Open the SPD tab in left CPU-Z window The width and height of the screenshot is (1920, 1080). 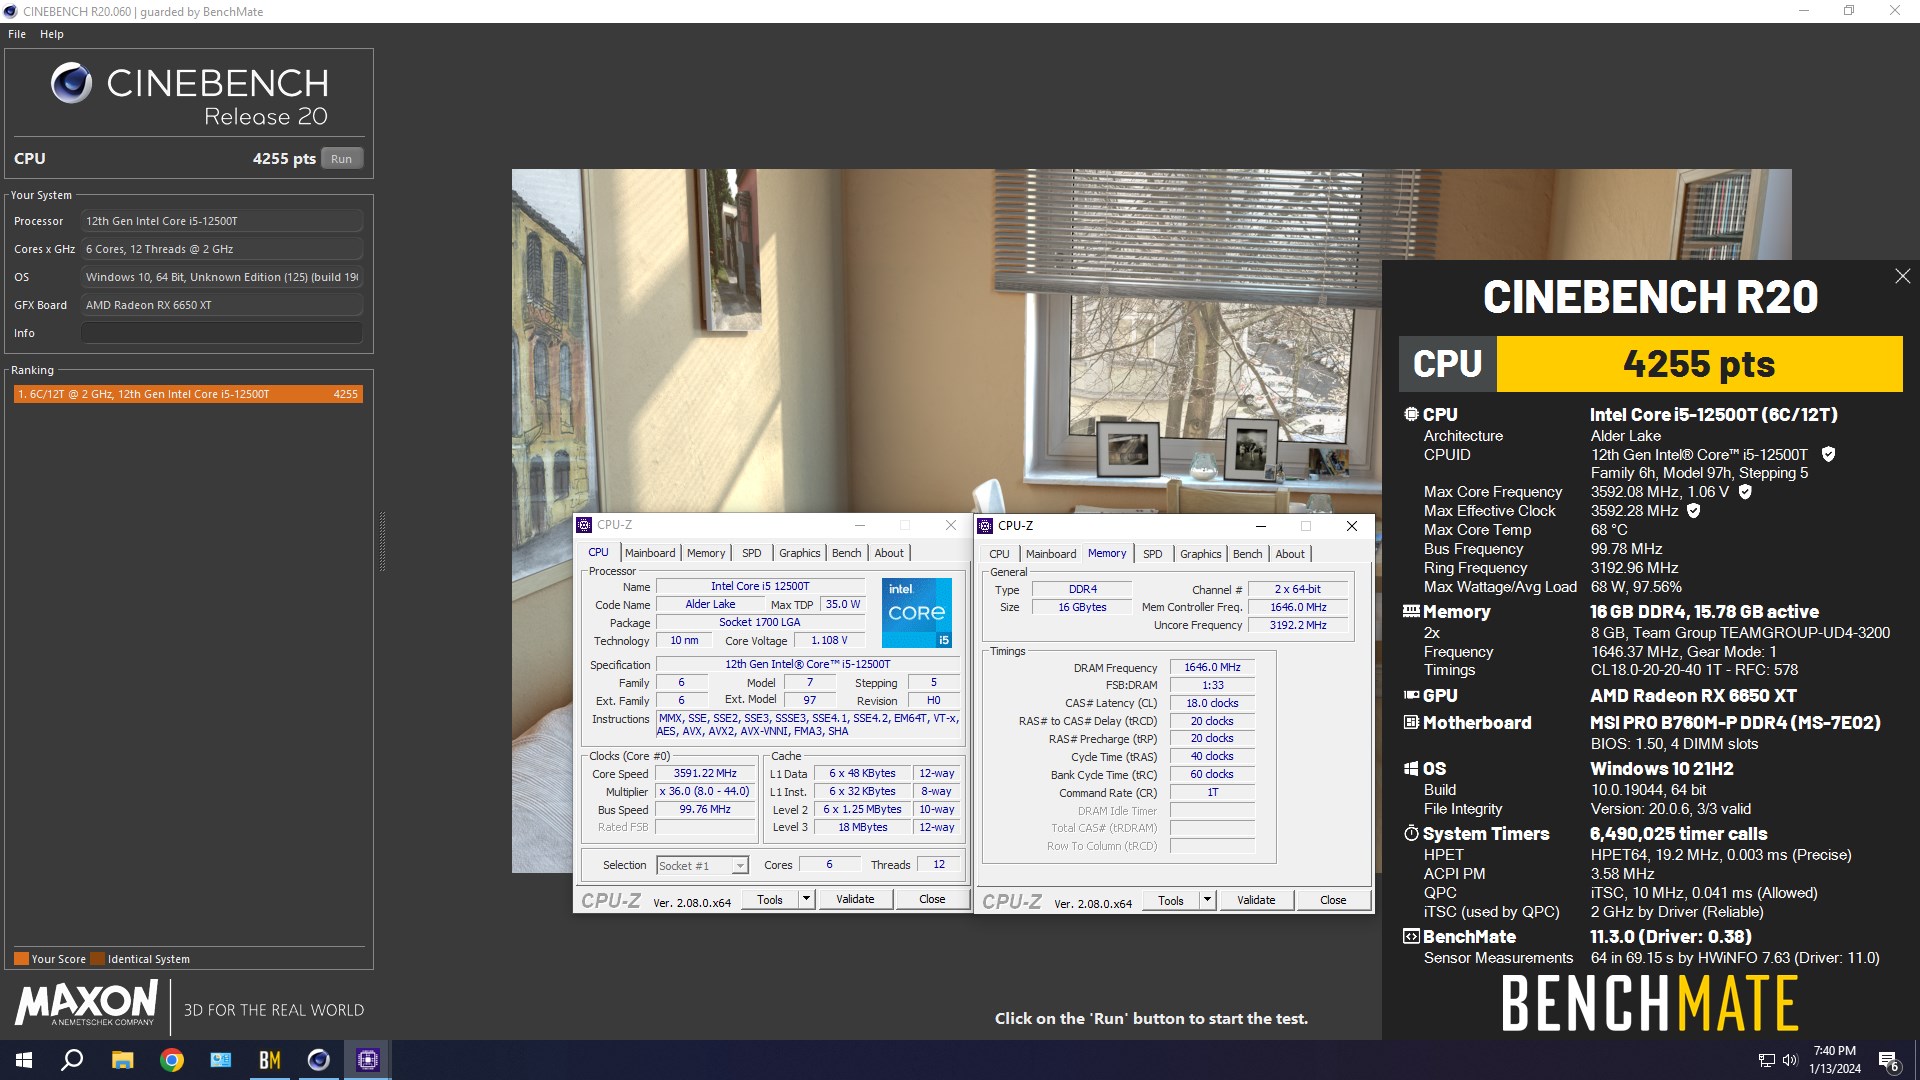pos(752,553)
